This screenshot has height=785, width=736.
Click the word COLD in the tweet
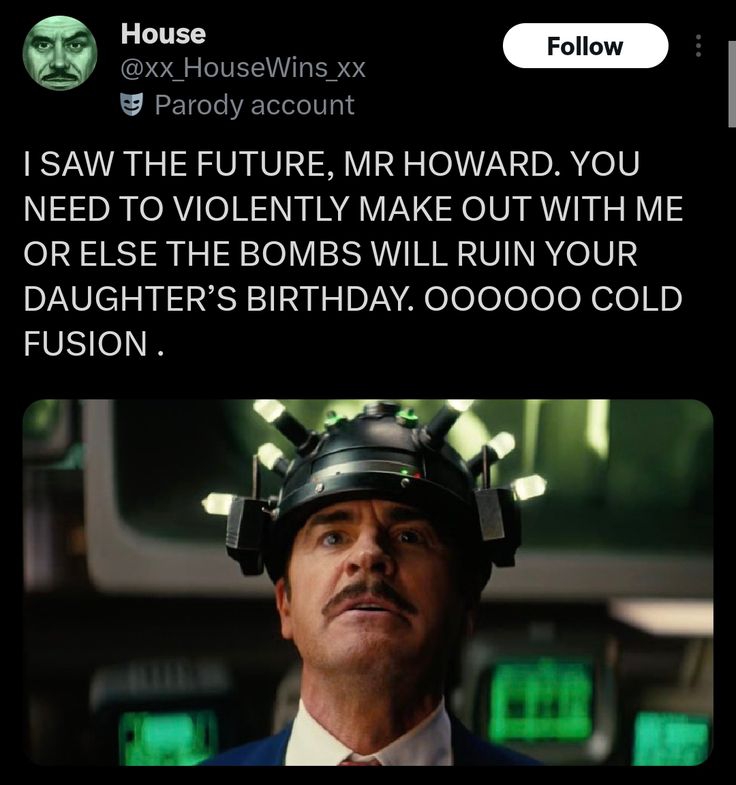point(636,298)
